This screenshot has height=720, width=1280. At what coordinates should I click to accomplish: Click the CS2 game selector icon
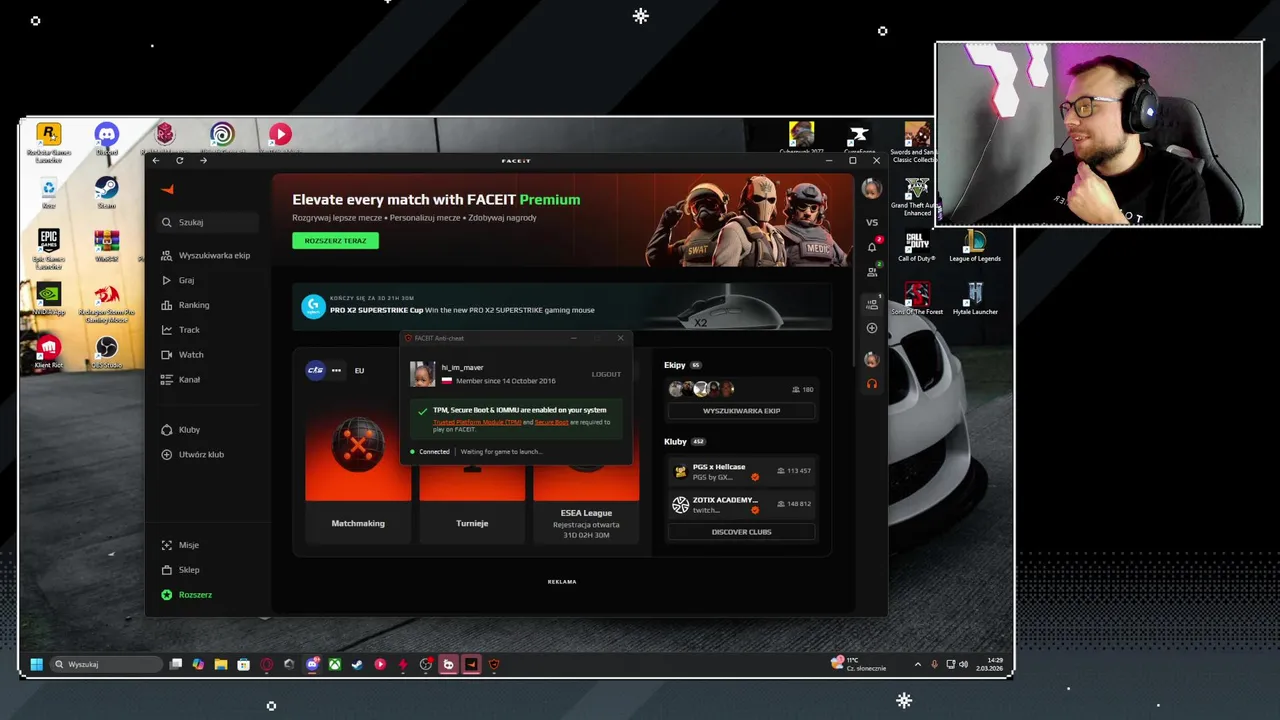[x=315, y=370]
